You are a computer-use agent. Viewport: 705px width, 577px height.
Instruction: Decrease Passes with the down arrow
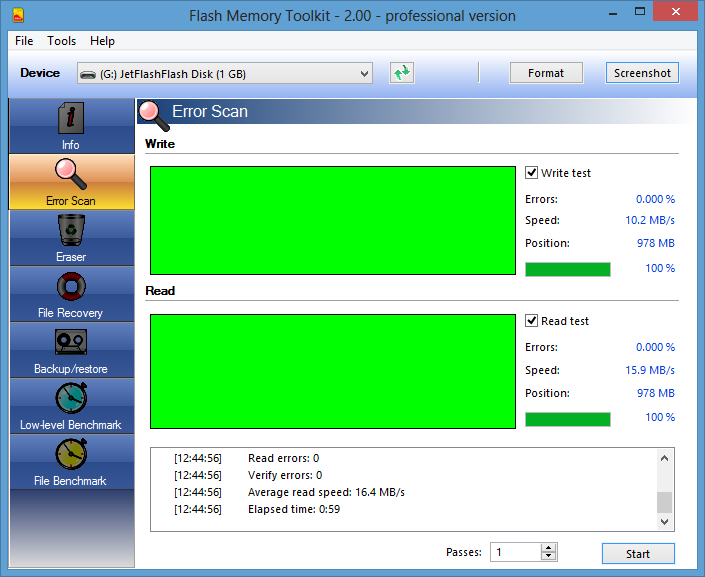point(548,557)
